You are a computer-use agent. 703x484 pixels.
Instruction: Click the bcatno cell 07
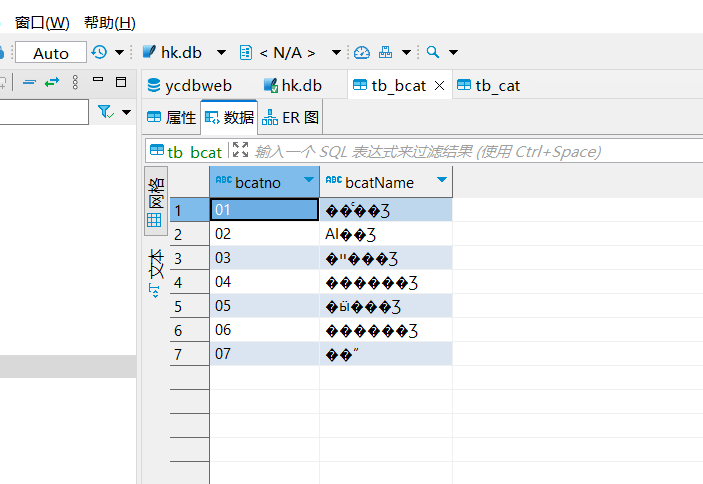[265, 354]
